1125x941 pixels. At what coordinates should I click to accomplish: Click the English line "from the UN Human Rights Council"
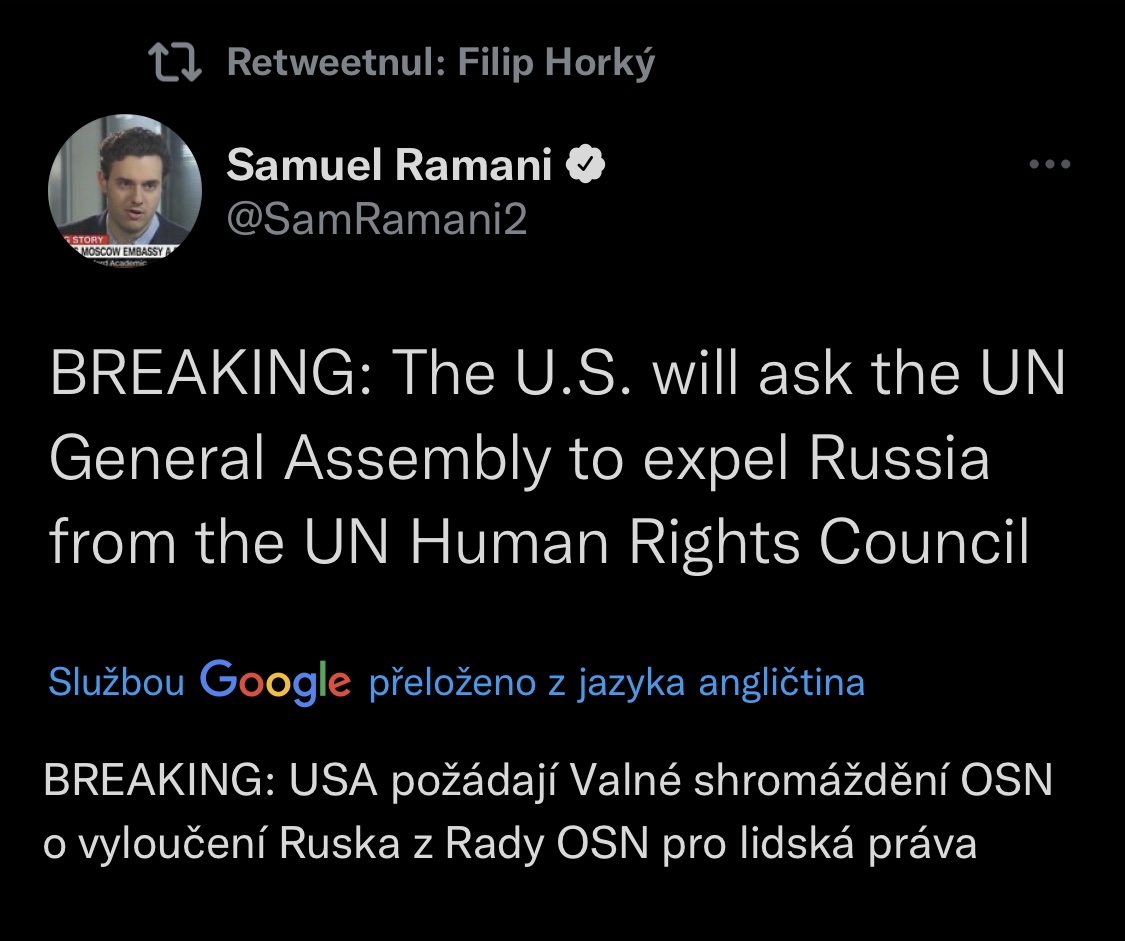(539, 543)
